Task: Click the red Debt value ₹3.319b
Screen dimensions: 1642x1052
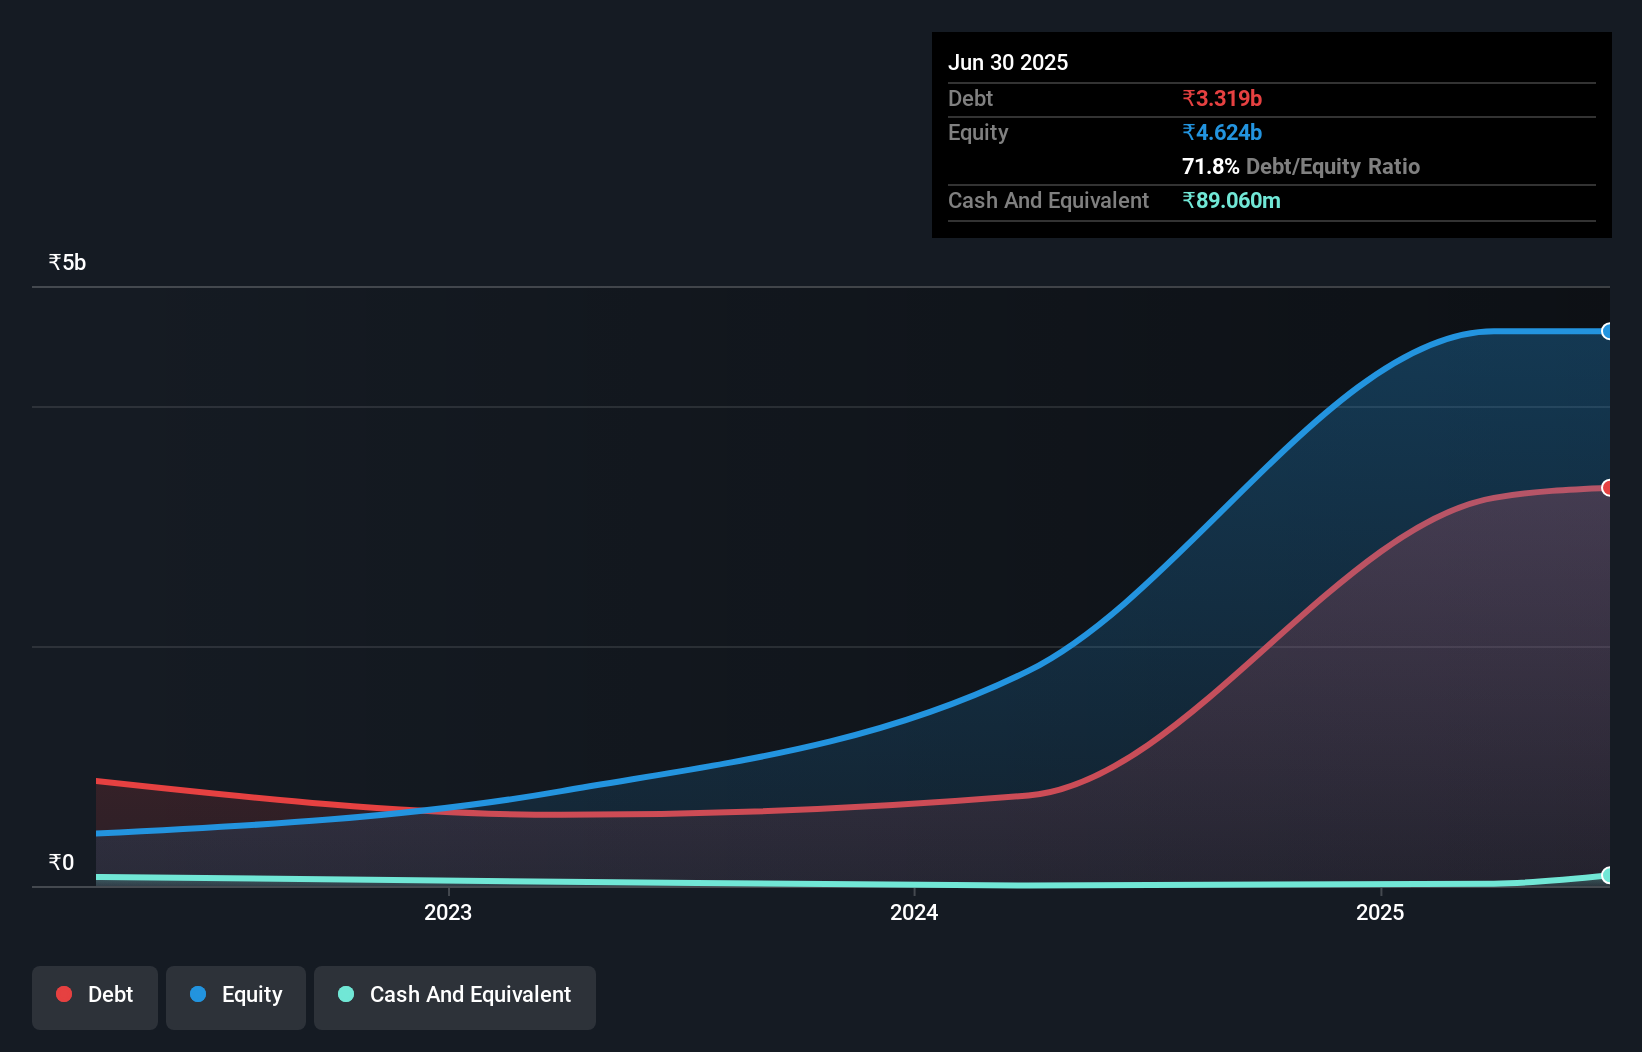Action: (x=1221, y=98)
